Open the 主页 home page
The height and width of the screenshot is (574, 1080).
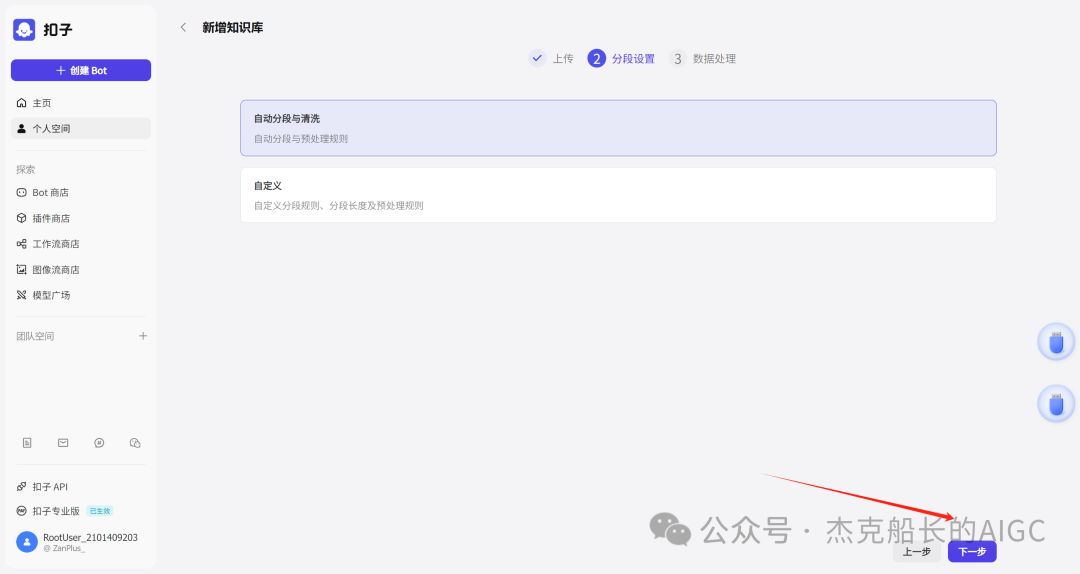click(81, 103)
